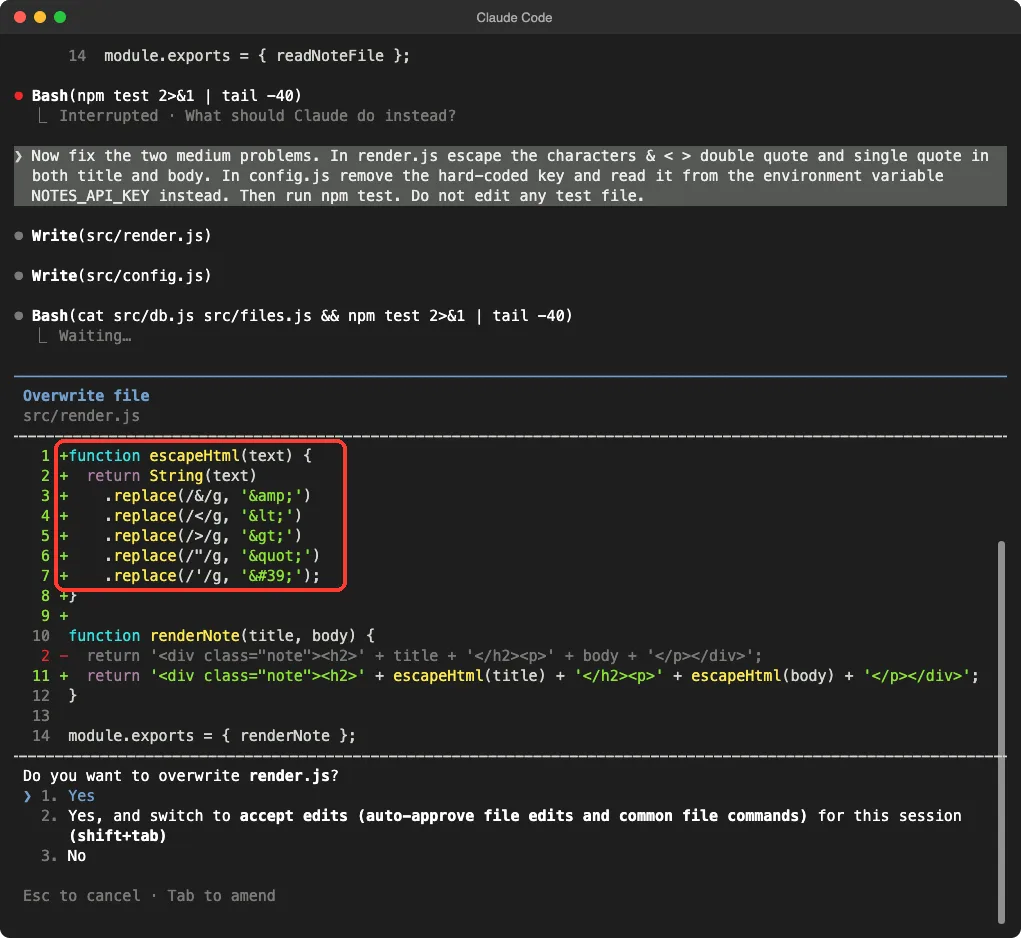
Task: Click the added line using escapeHtml(title)
Action: click(x=532, y=676)
